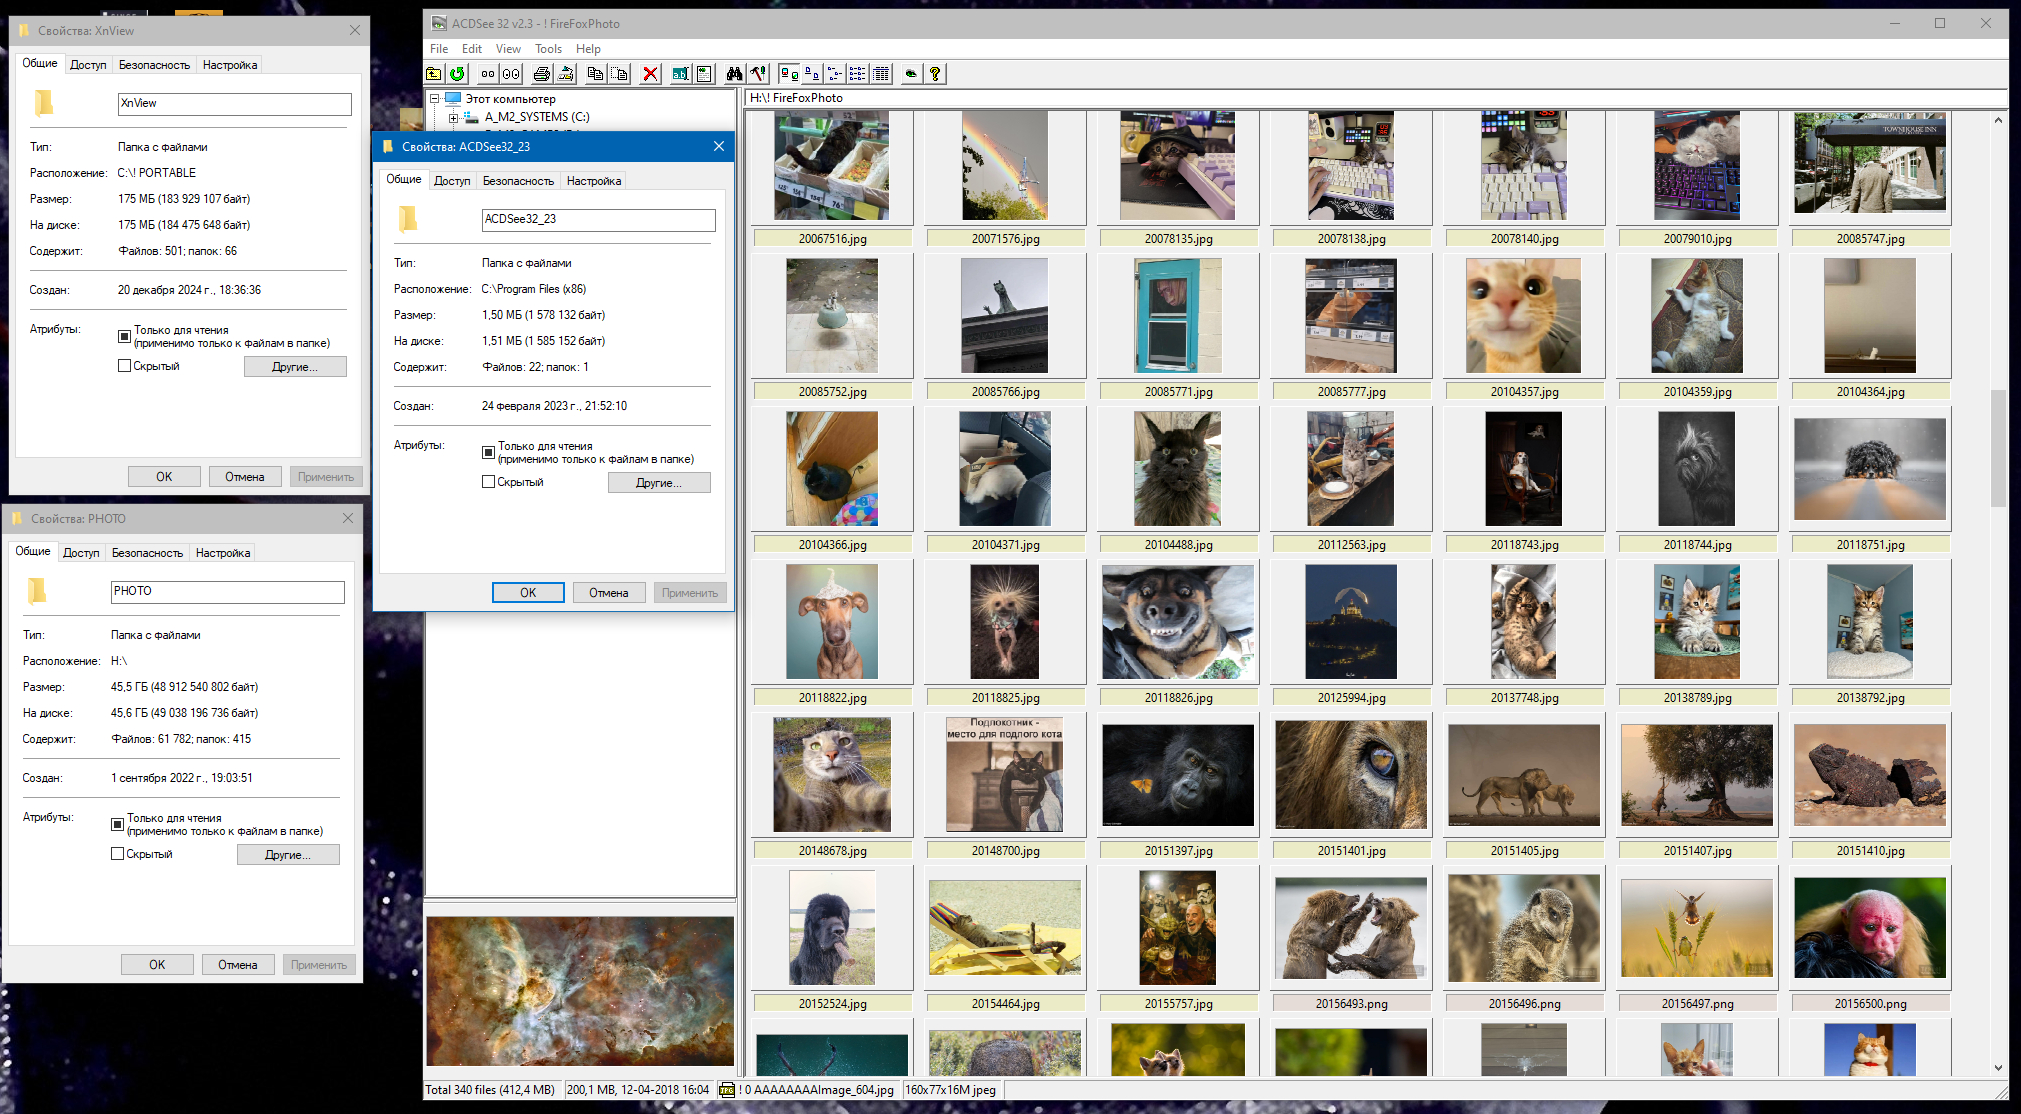Click Другие... button in XnView properties
The height and width of the screenshot is (1114, 2021).
[x=295, y=367]
